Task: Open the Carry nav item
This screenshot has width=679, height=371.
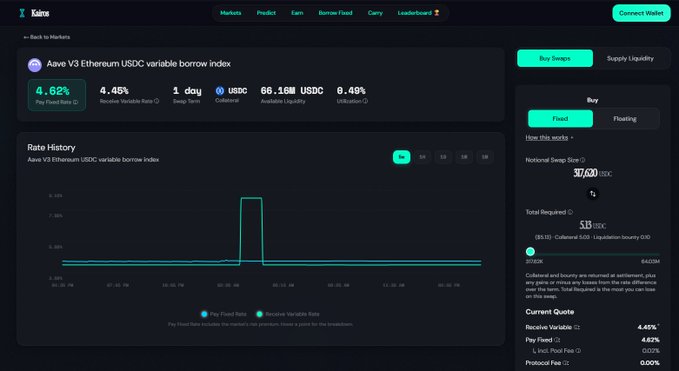Action: tap(375, 13)
